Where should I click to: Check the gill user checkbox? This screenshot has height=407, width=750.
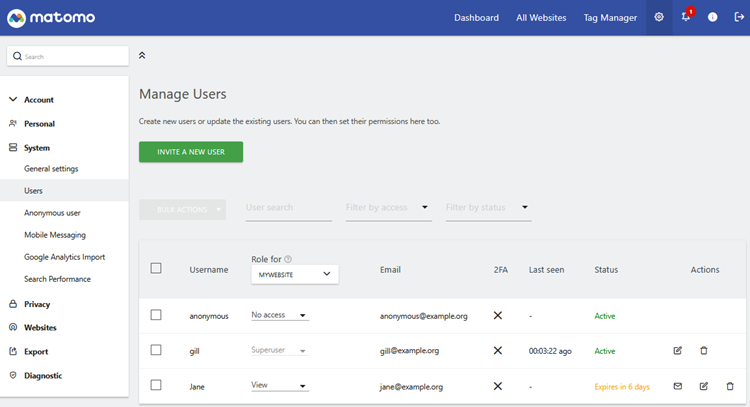(x=156, y=350)
